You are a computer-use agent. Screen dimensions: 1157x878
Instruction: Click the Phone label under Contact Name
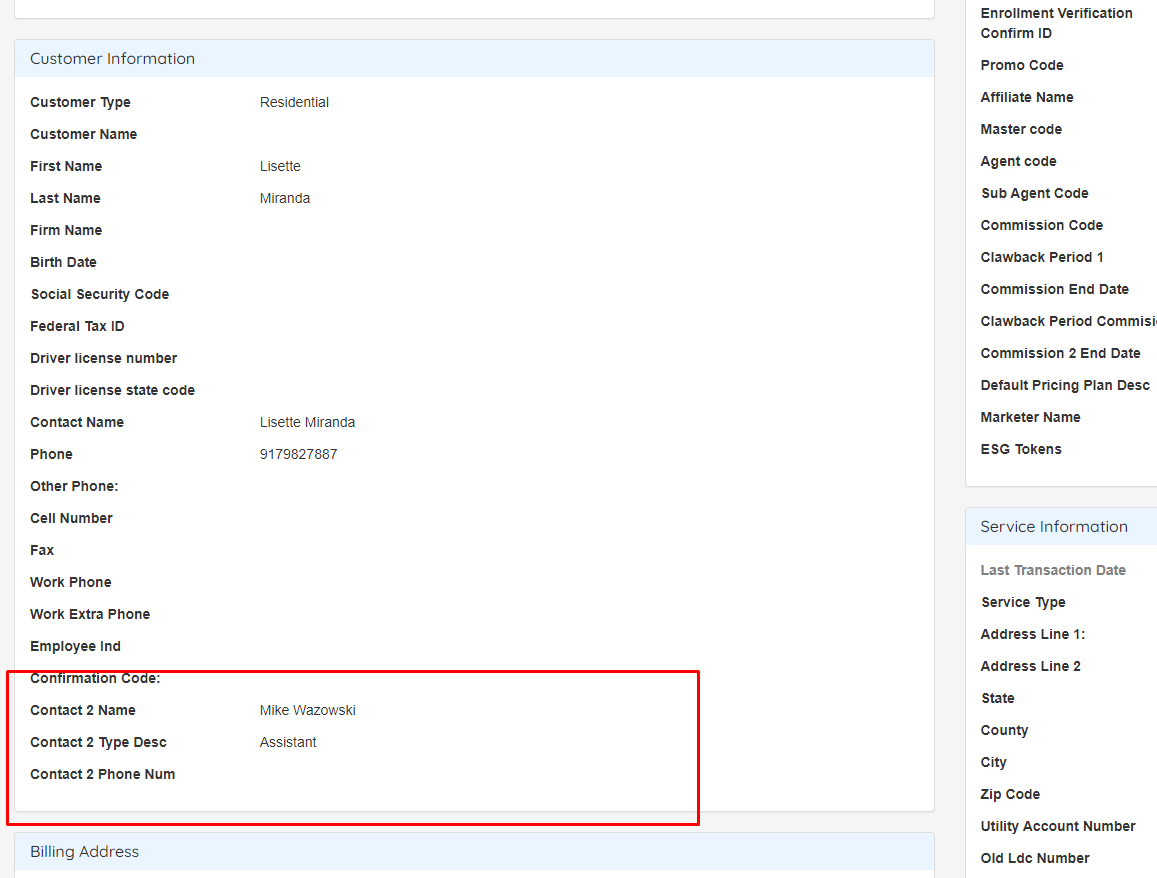pos(51,454)
